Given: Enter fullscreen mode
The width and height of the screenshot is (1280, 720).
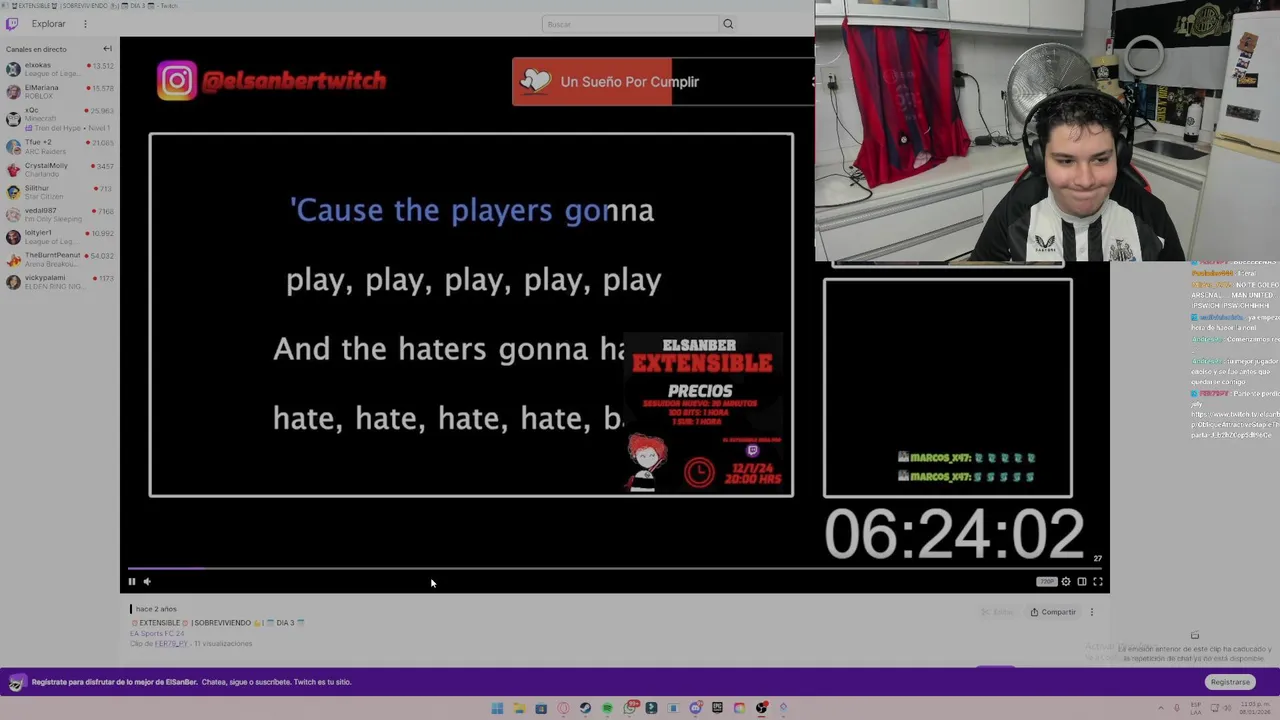Looking at the screenshot, I should [1098, 581].
